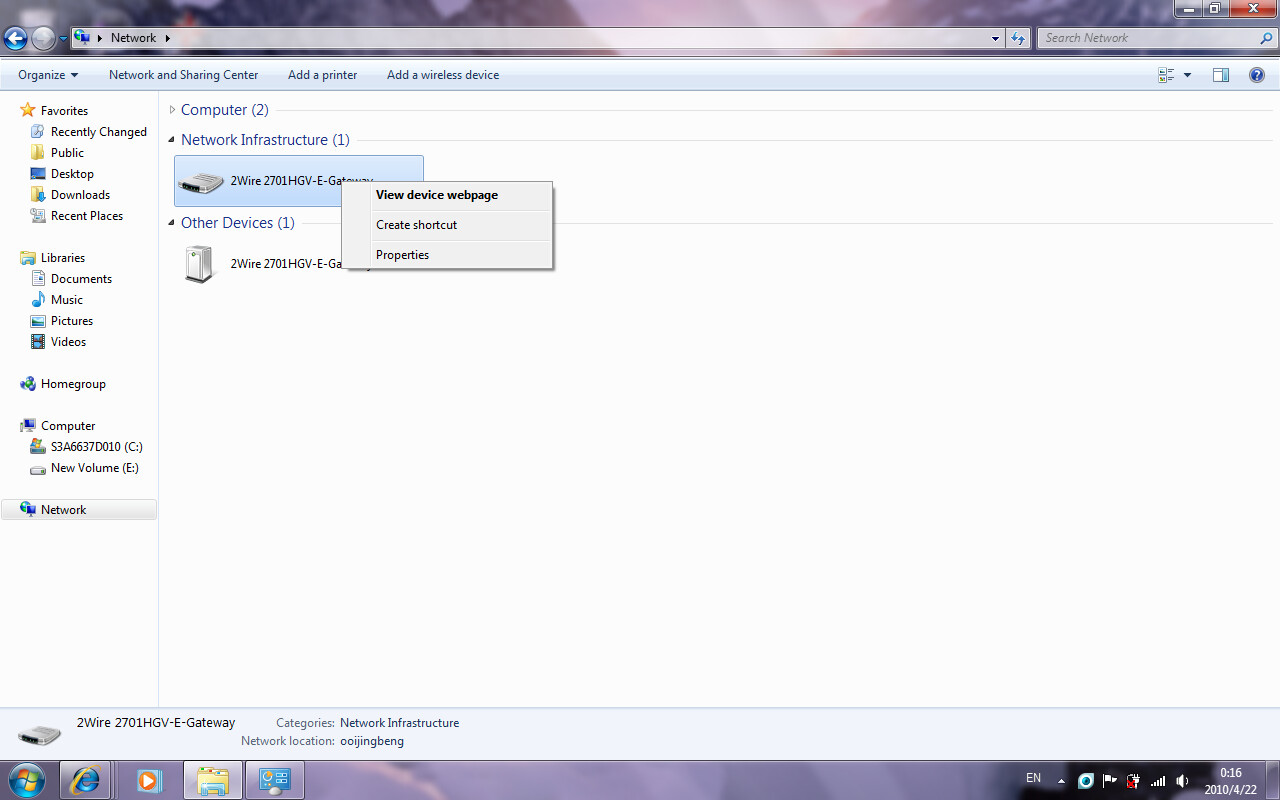The height and width of the screenshot is (800, 1280).
Task: Click the power plug icon in system tray
Action: (x=1131, y=780)
